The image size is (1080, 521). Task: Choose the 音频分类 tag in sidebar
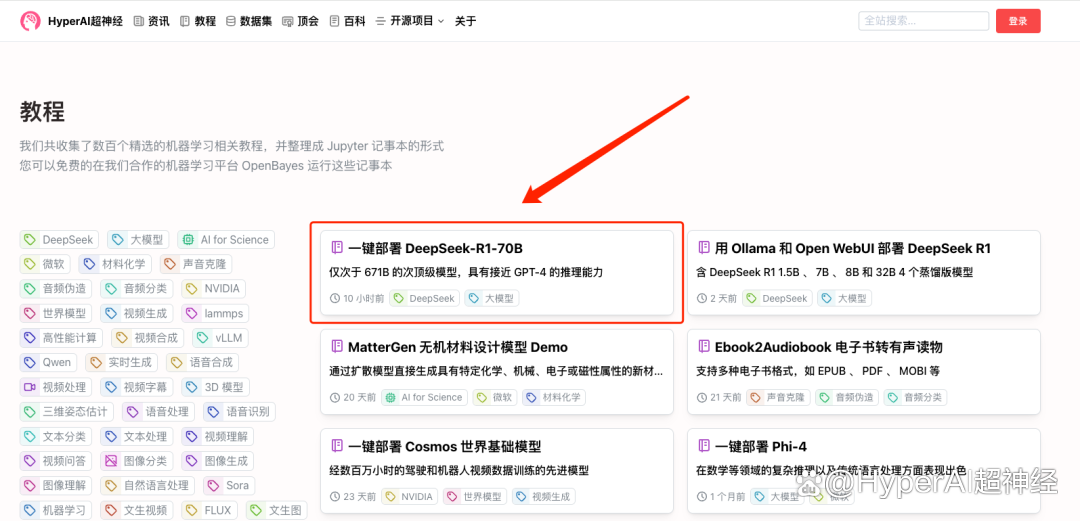[x=137, y=289]
